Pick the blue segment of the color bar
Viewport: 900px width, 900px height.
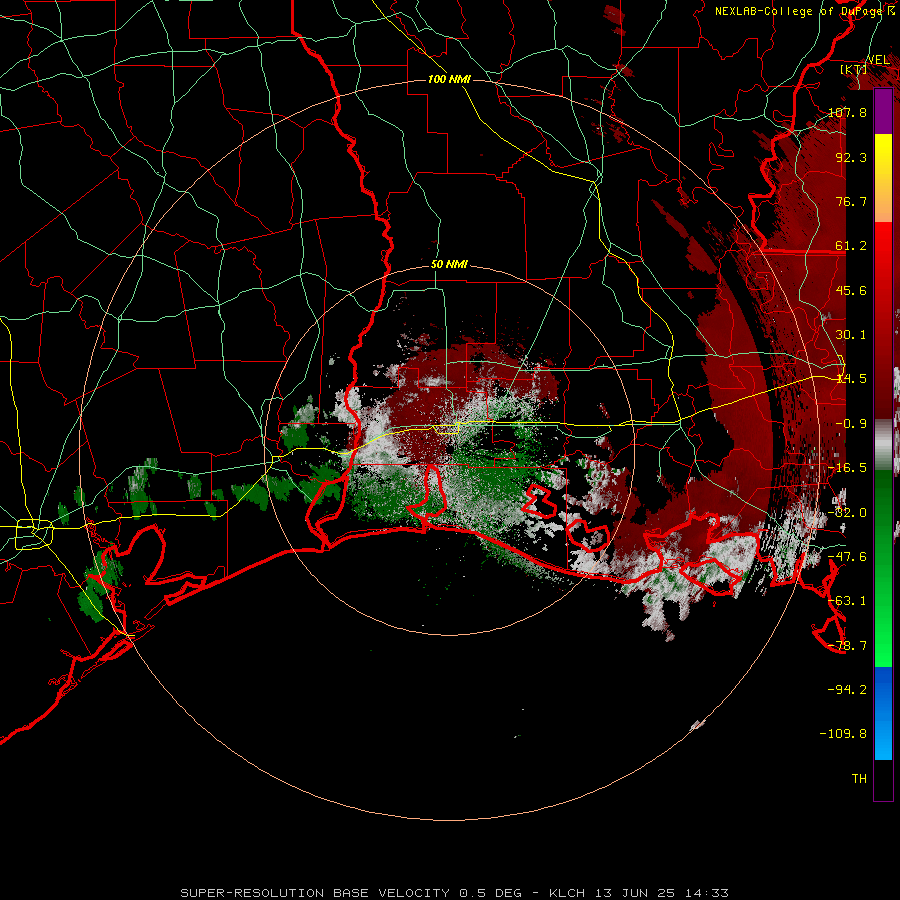point(883,713)
